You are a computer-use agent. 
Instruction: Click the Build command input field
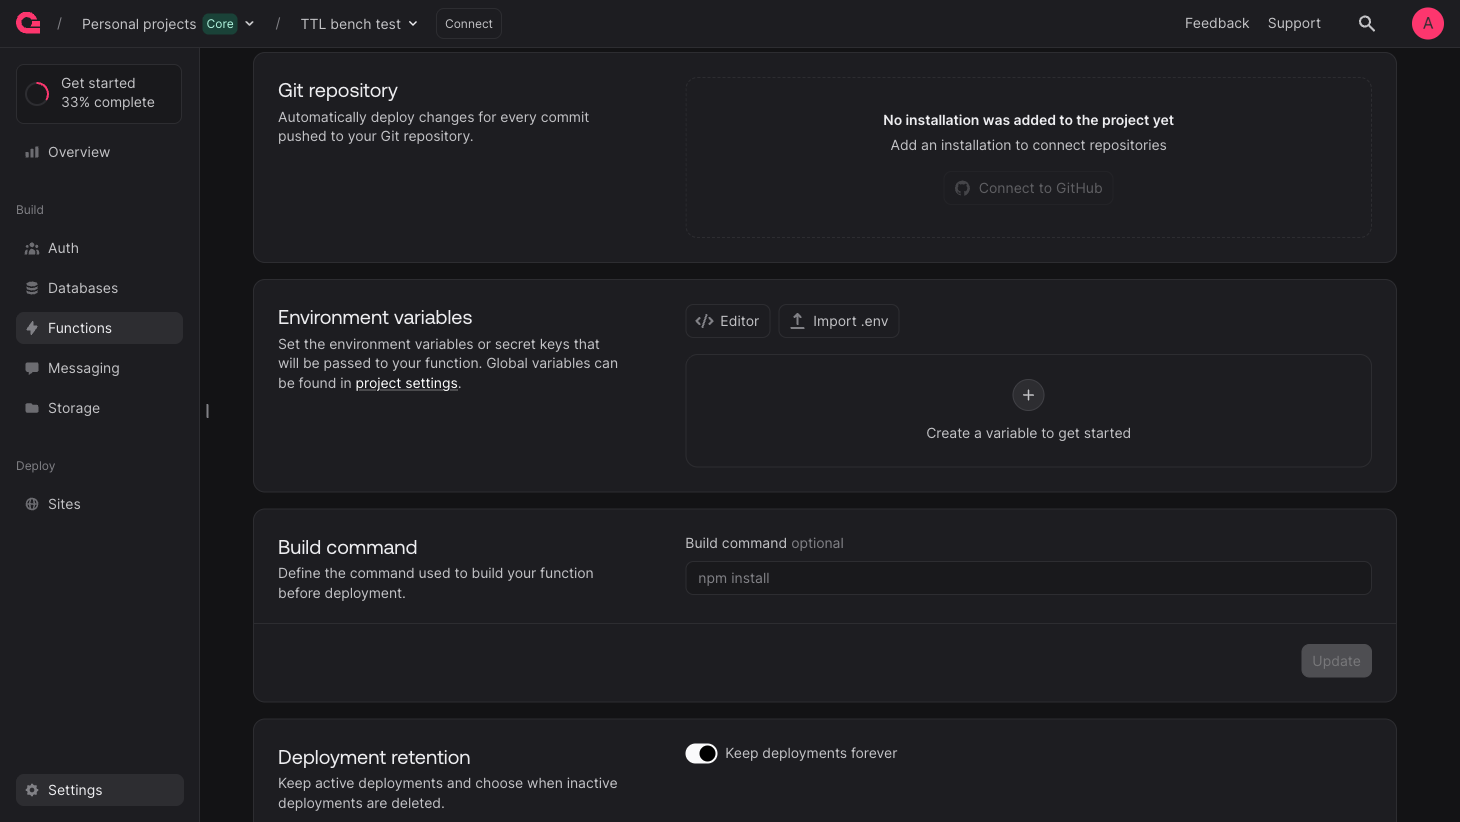(1028, 578)
